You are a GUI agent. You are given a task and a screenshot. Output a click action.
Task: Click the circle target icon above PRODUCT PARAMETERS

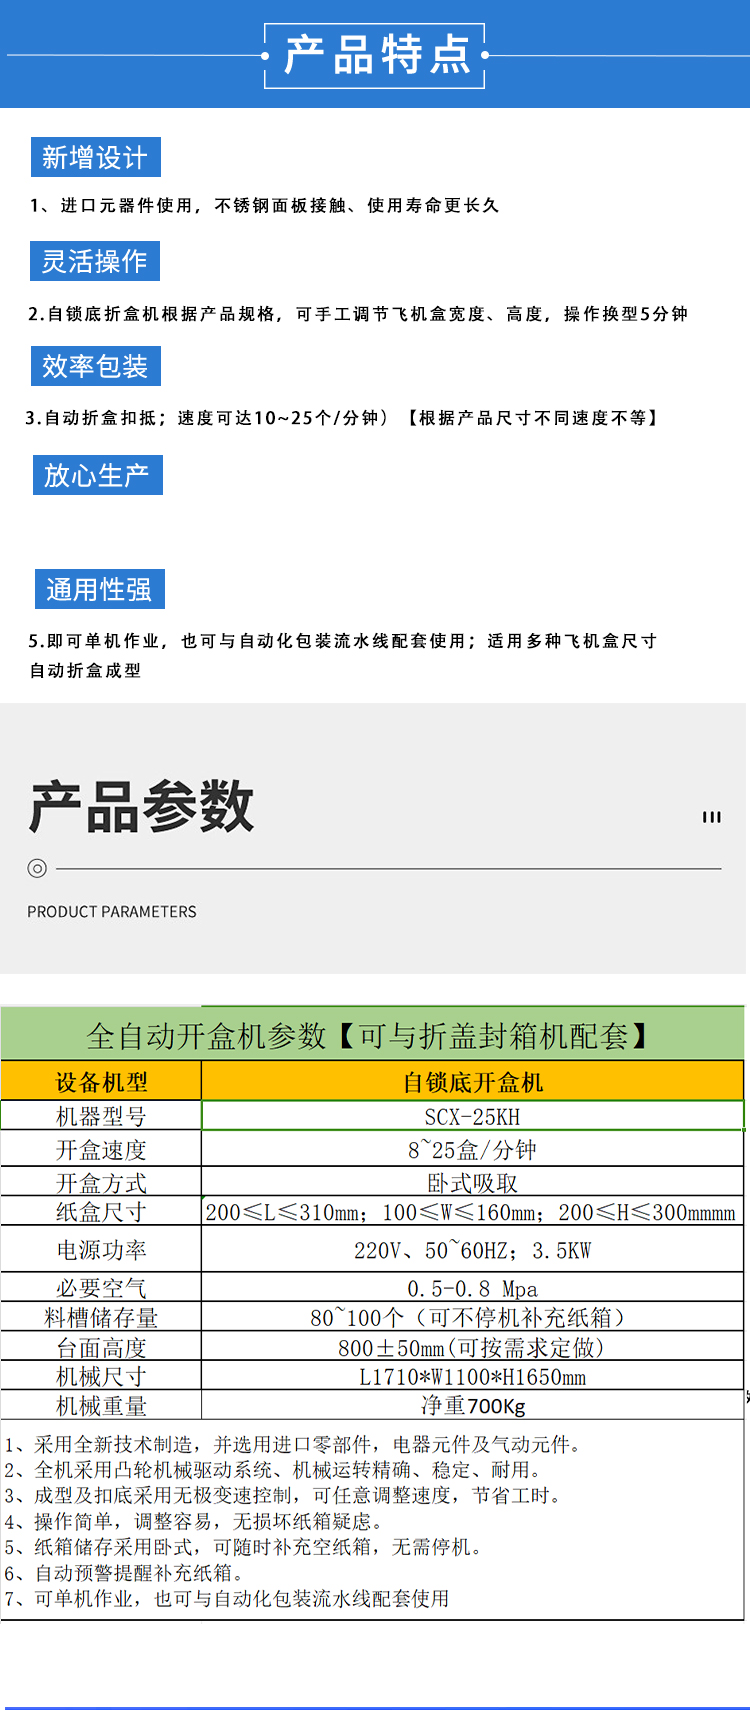(x=37, y=868)
